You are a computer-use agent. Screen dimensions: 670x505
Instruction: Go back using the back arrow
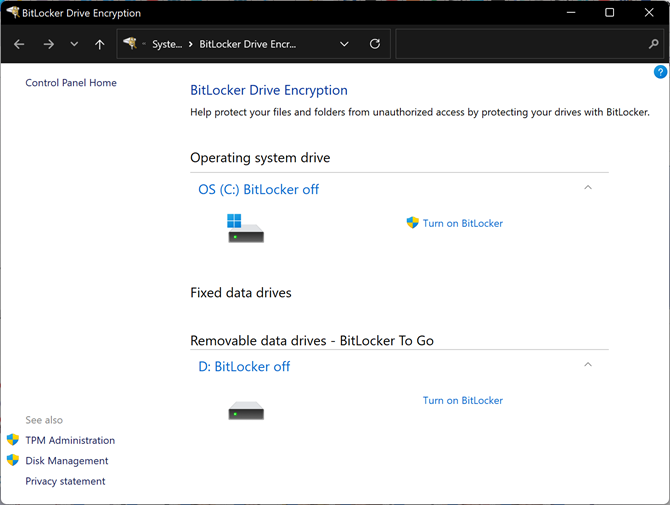click(x=19, y=44)
